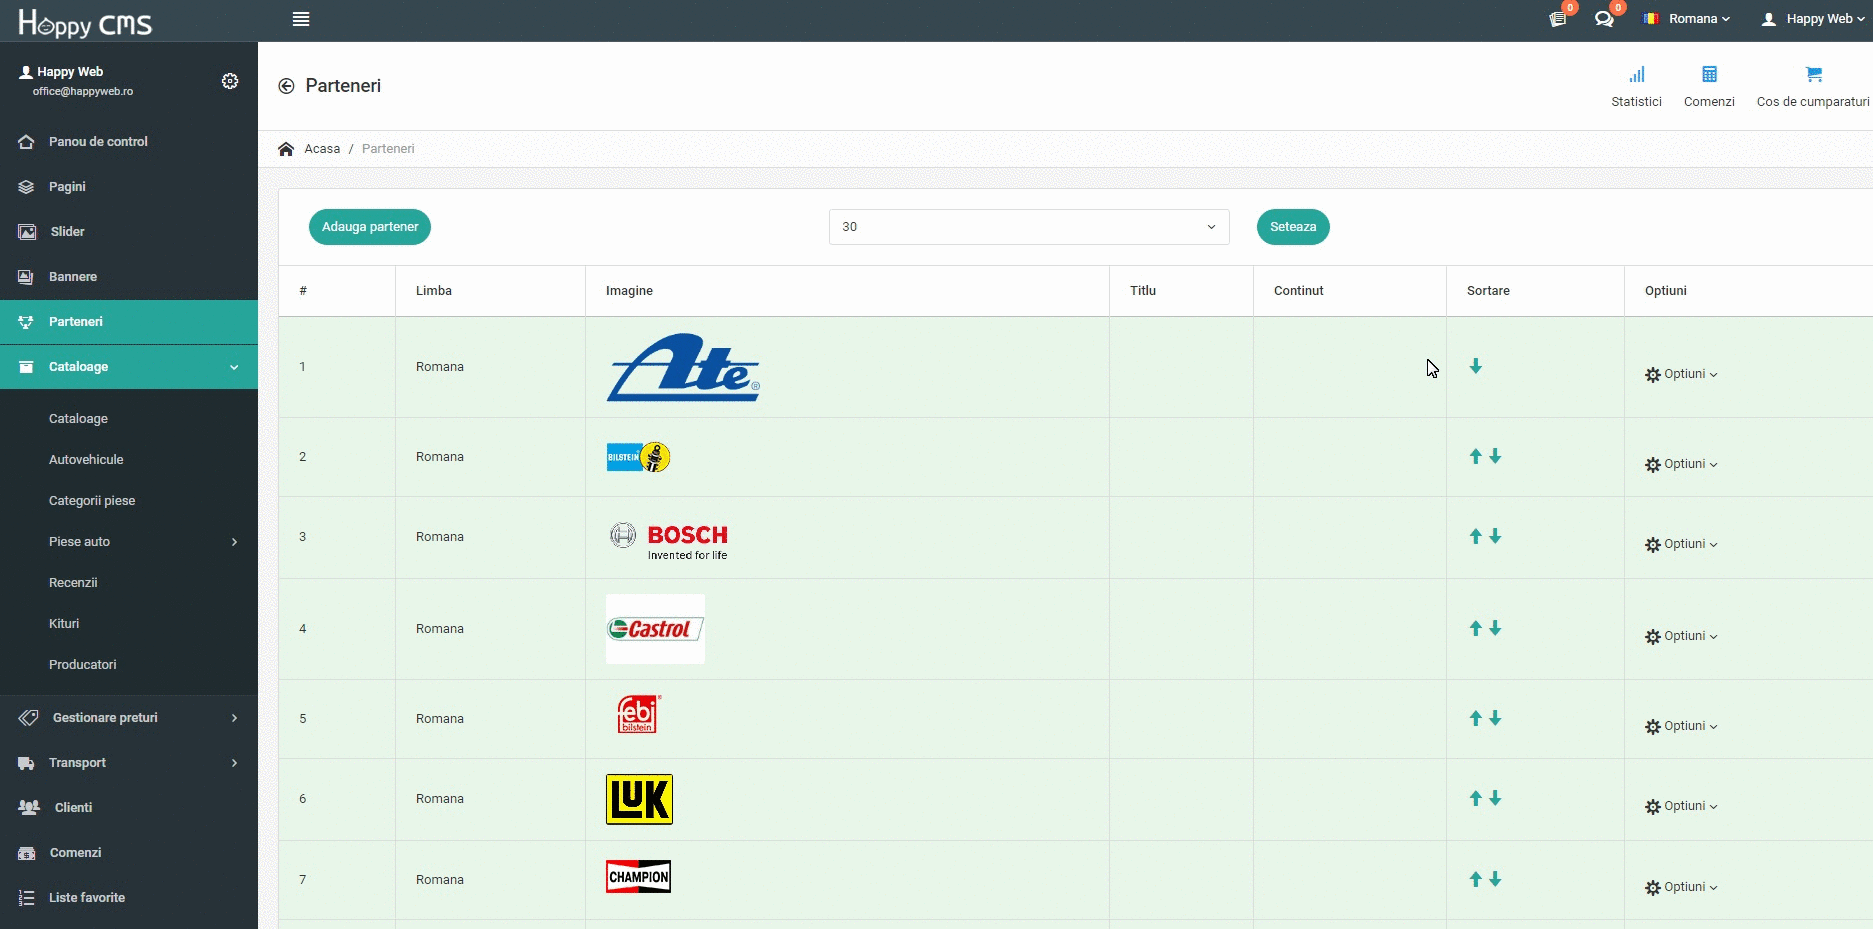The width and height of the screenshot is (1873, 929).
Task: Open the Comenzi calculator icon in header
Action: point(1709,86)
